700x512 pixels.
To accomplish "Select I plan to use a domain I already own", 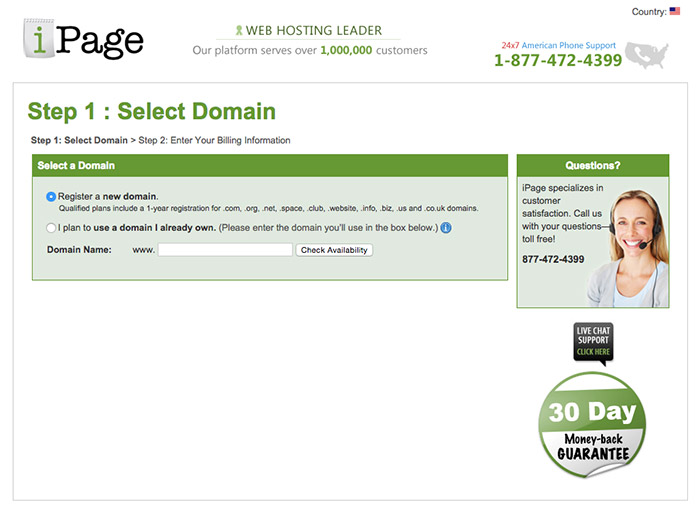I will click(51, 228).
